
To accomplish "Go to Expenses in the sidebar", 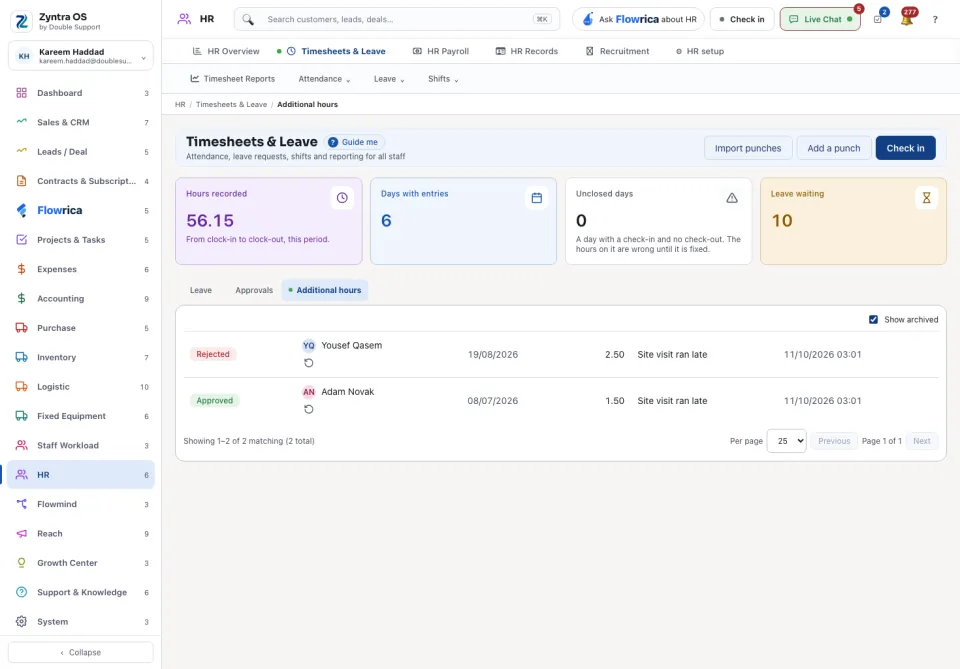I will tap(81, 269).
